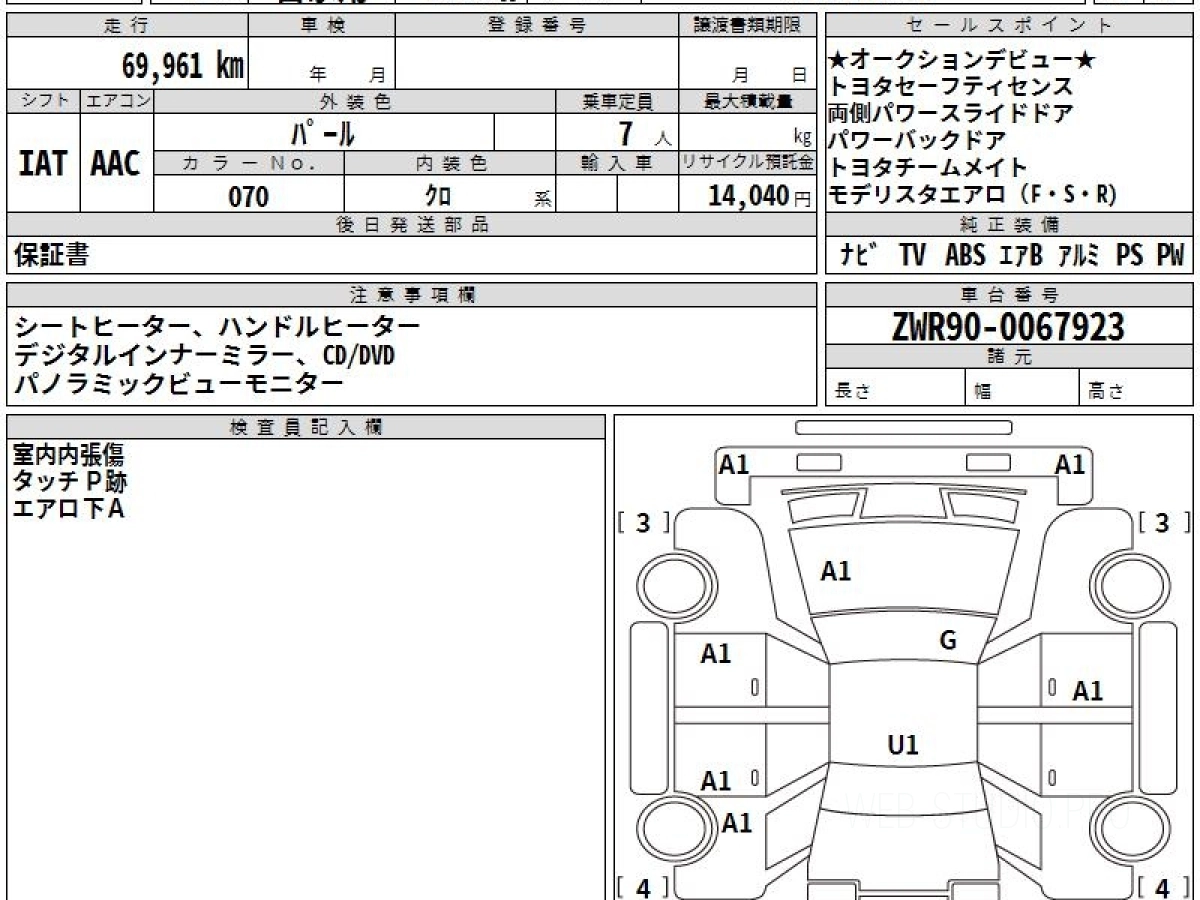This screenshot has height=900, width=1200.
Task: Select the トヨタセーフティセンス line
Action: [x=950, y=87]
